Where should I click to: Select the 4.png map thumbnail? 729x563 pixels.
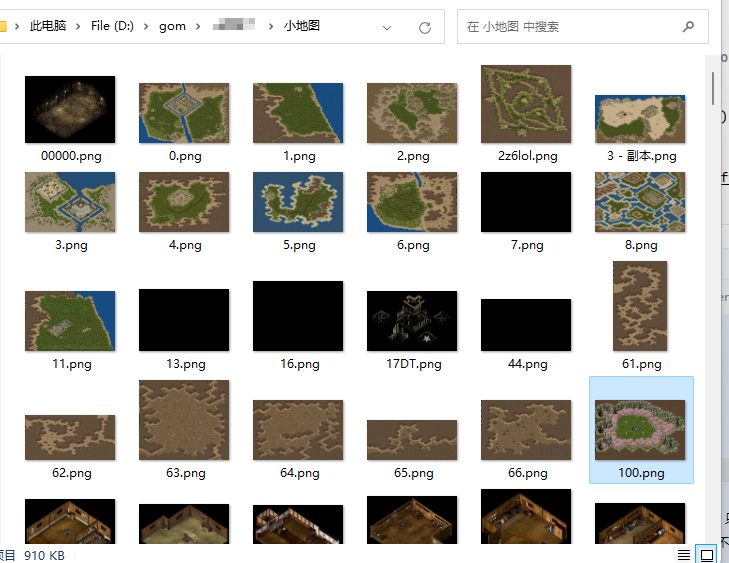(184, 202)
